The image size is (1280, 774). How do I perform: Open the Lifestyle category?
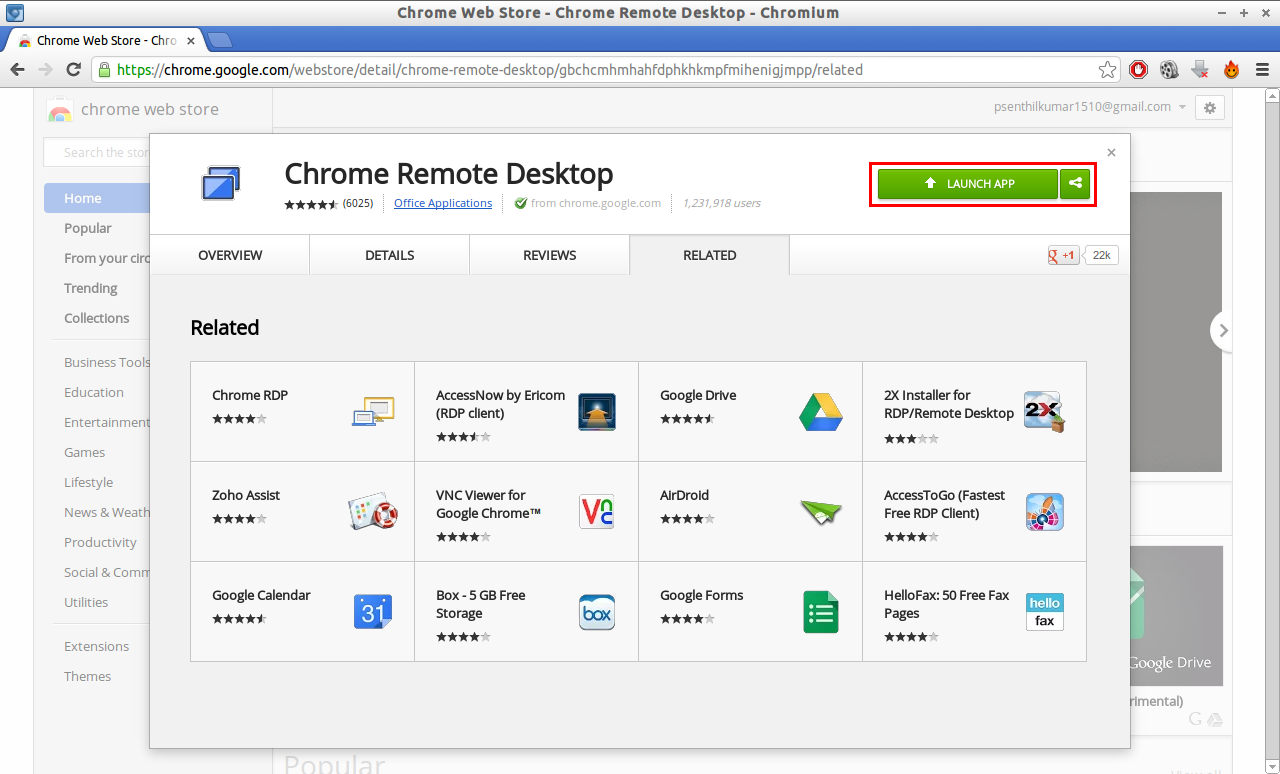(x=89, y=482)
